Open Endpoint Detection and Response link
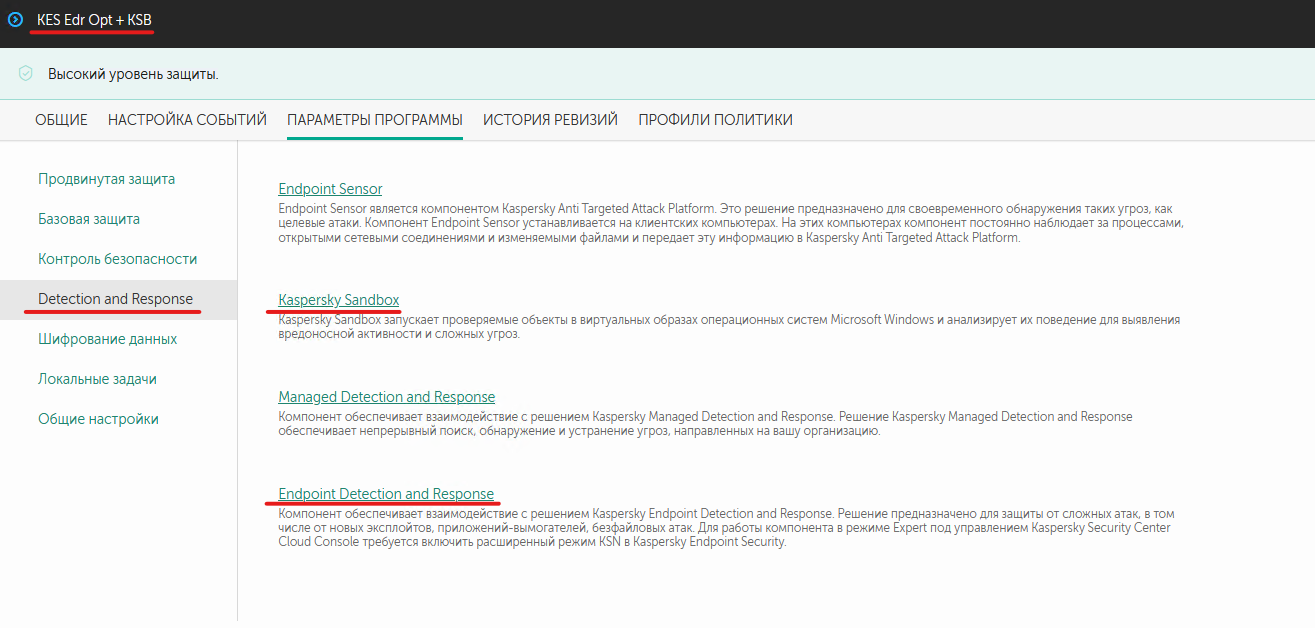This screenshot has height=628, width=1315. (386, 494)
